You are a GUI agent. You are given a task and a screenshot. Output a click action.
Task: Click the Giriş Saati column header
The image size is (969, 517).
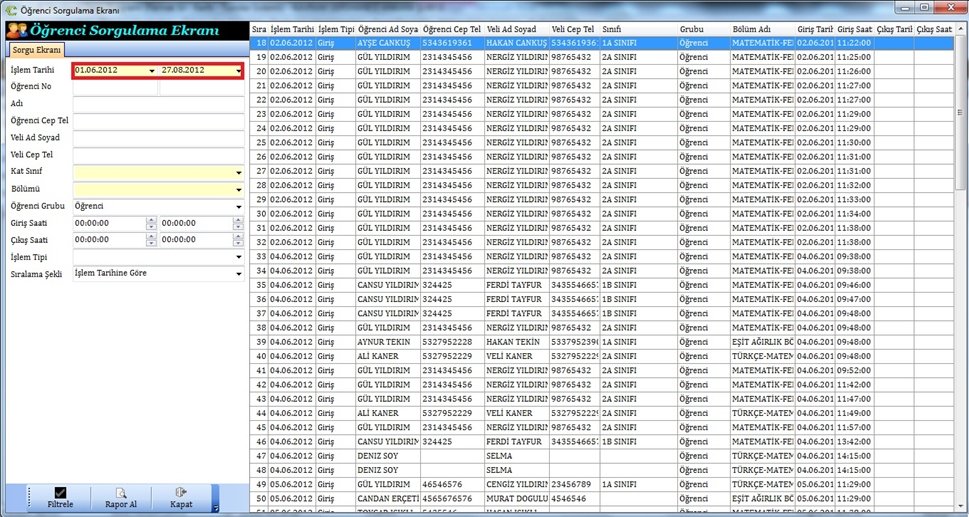pos(854,30)
